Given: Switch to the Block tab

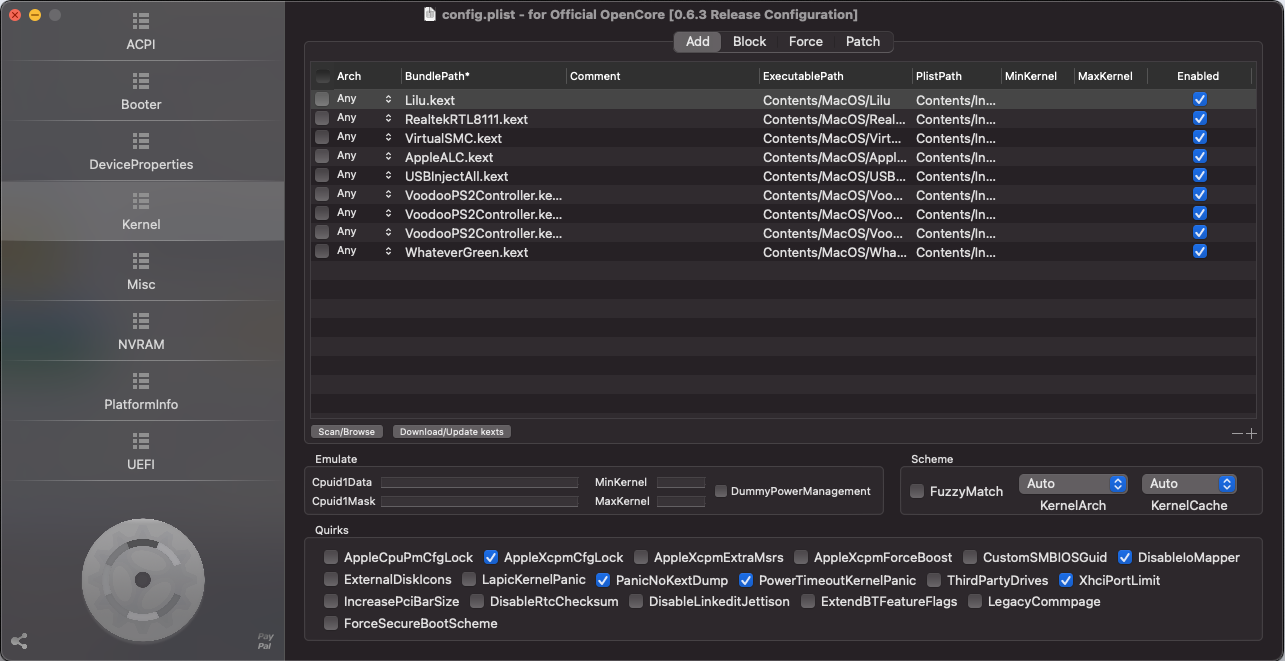Looking at the screenshot, I should [x=749, y=41].
